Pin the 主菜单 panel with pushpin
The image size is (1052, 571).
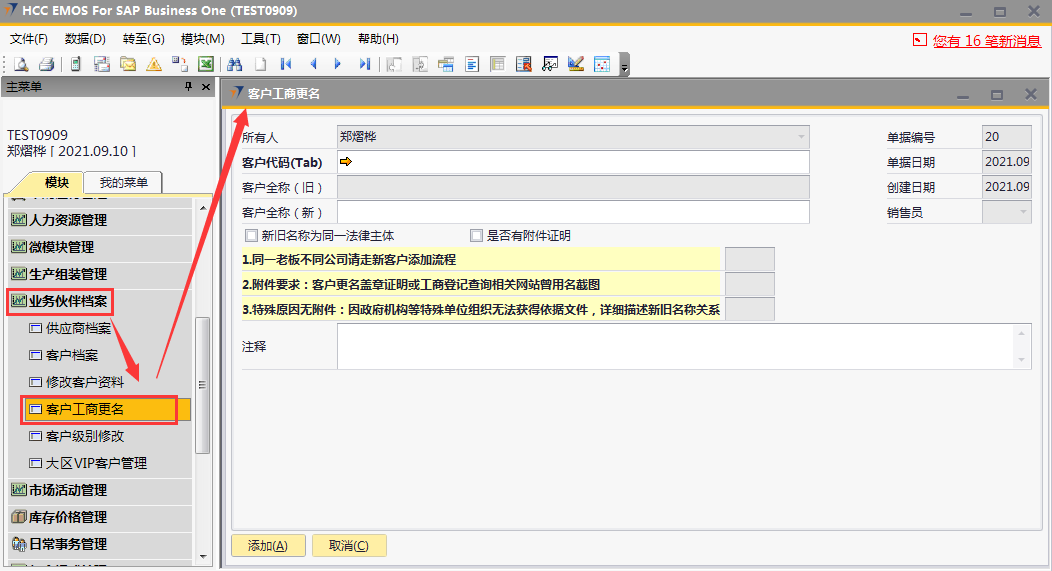point(188,87)
